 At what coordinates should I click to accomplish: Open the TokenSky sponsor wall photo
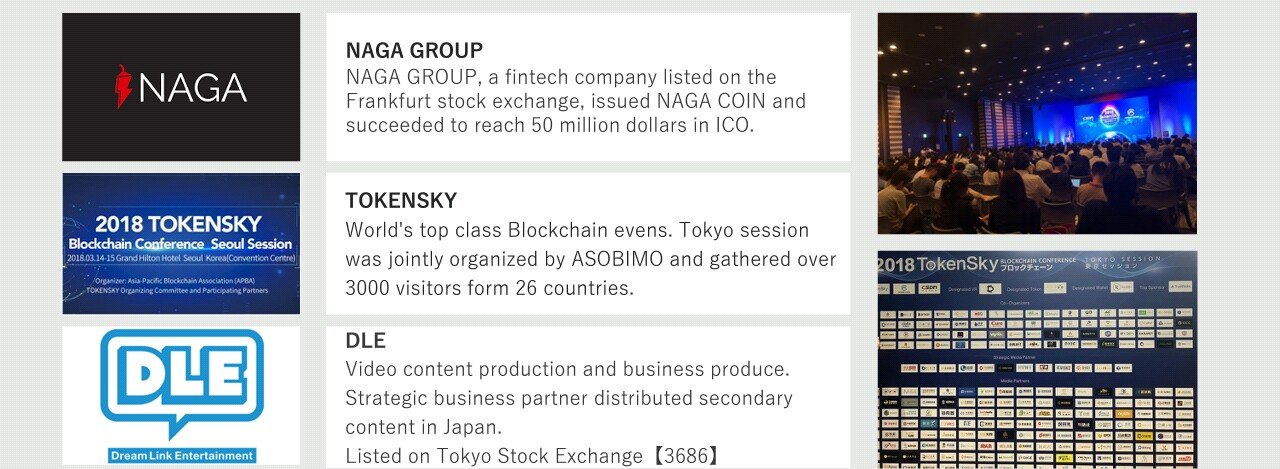coord(1037,360)
